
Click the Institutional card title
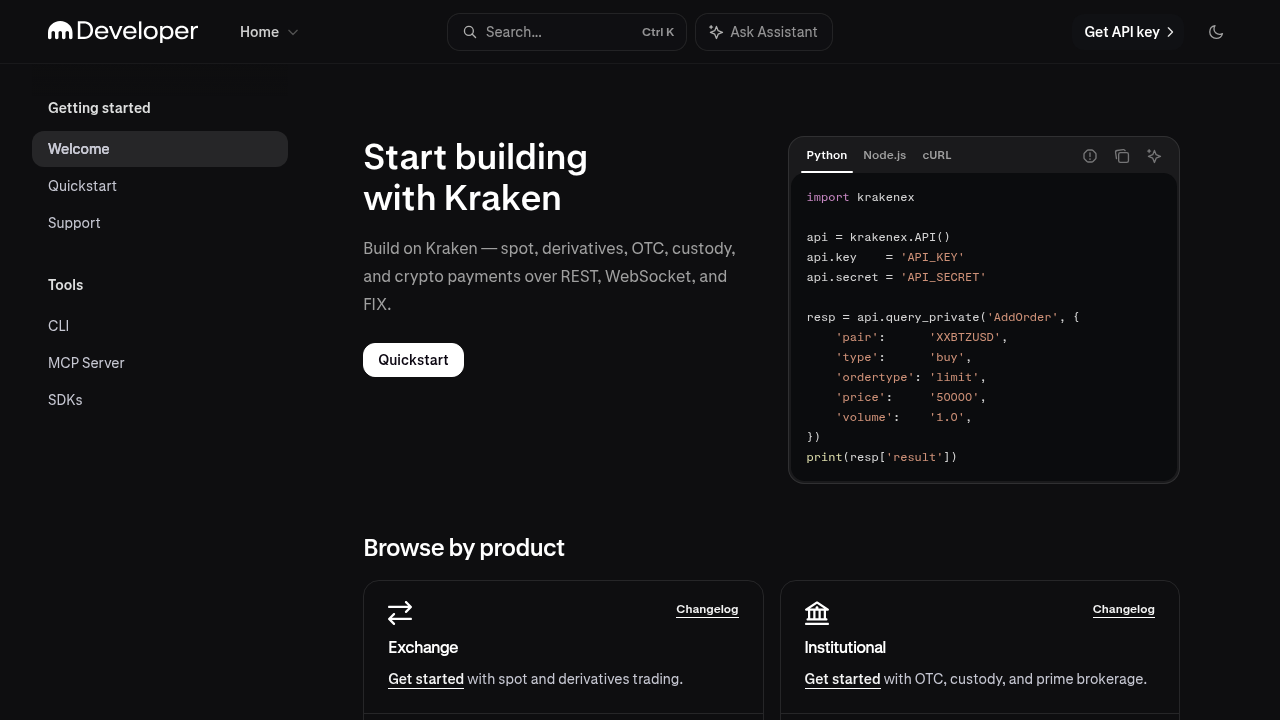[845, 647]
